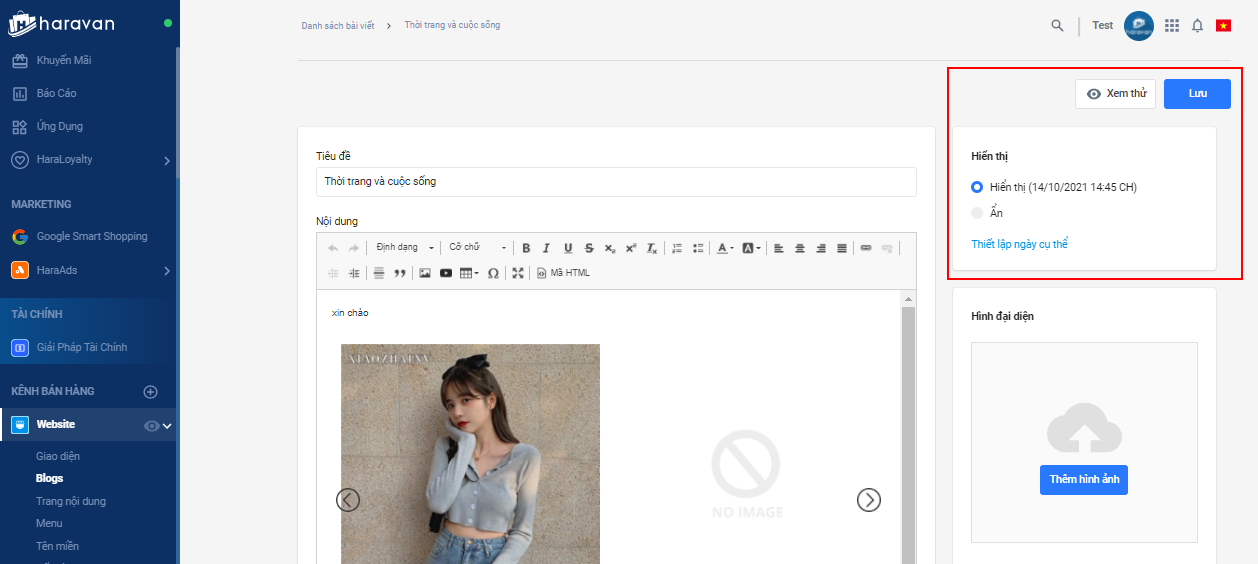The height and width of the screenshot is (564, 1258).
Task: Open notifications bell
Action: 1197,26
